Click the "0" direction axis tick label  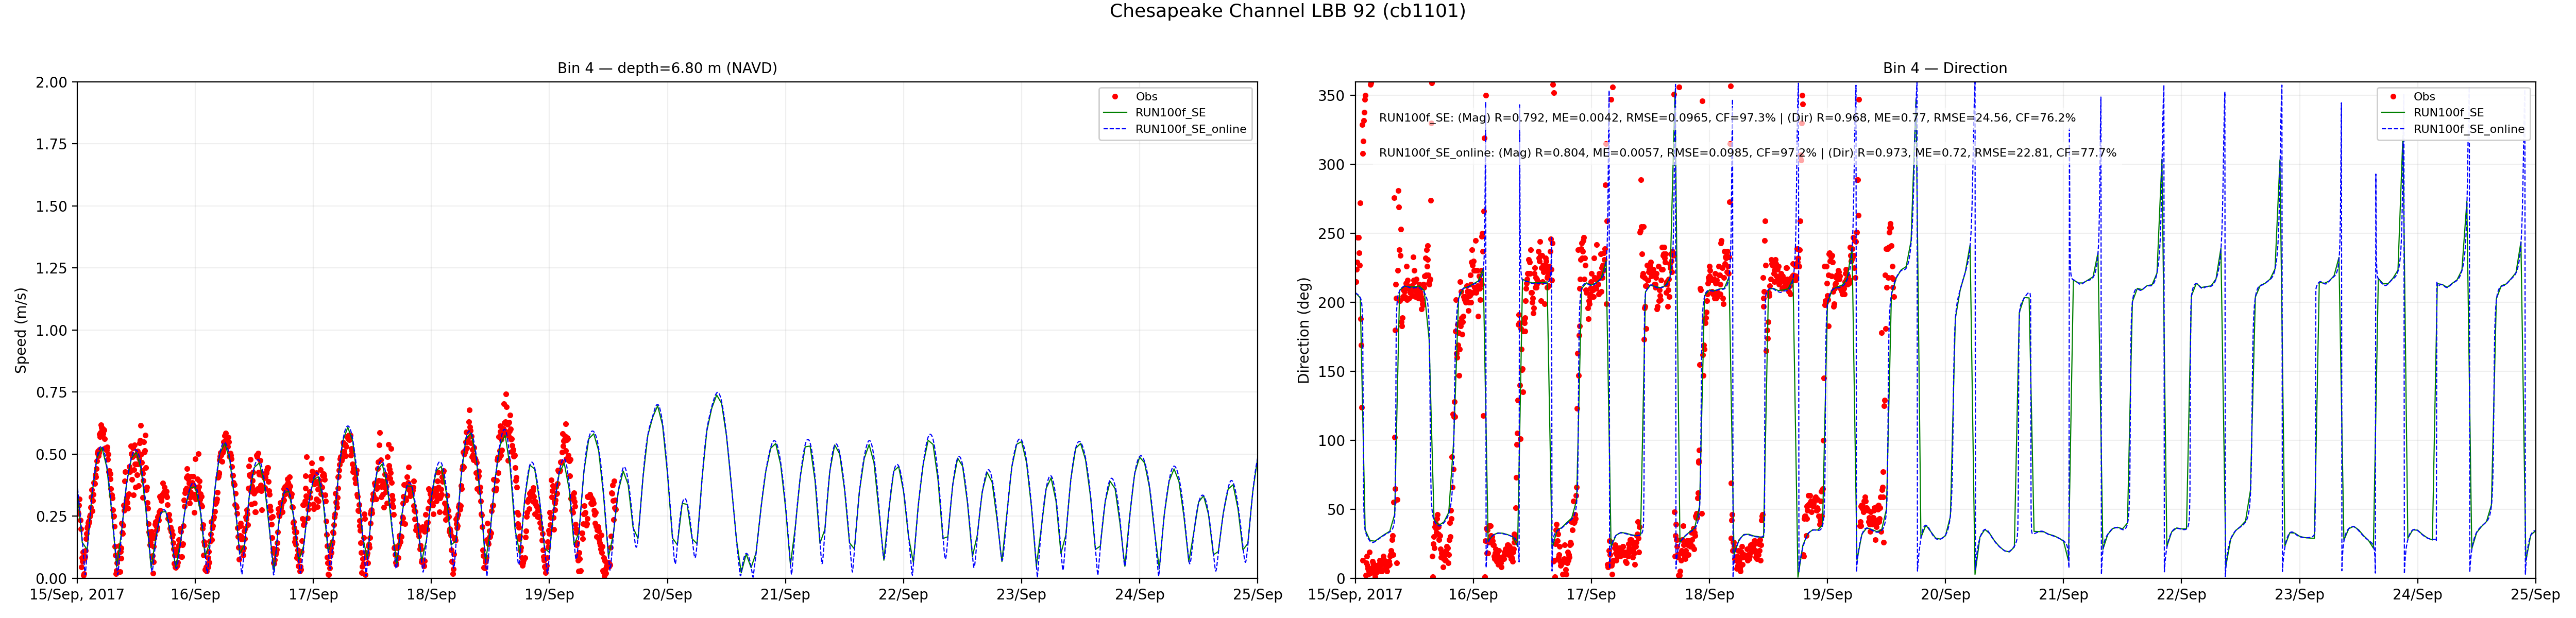pyautogui.click(x=1340, y=578)
